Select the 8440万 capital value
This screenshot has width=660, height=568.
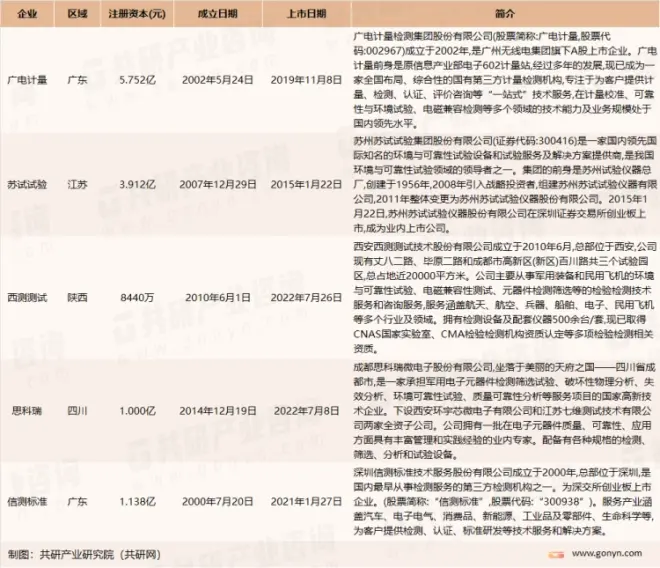pos(137,298)
